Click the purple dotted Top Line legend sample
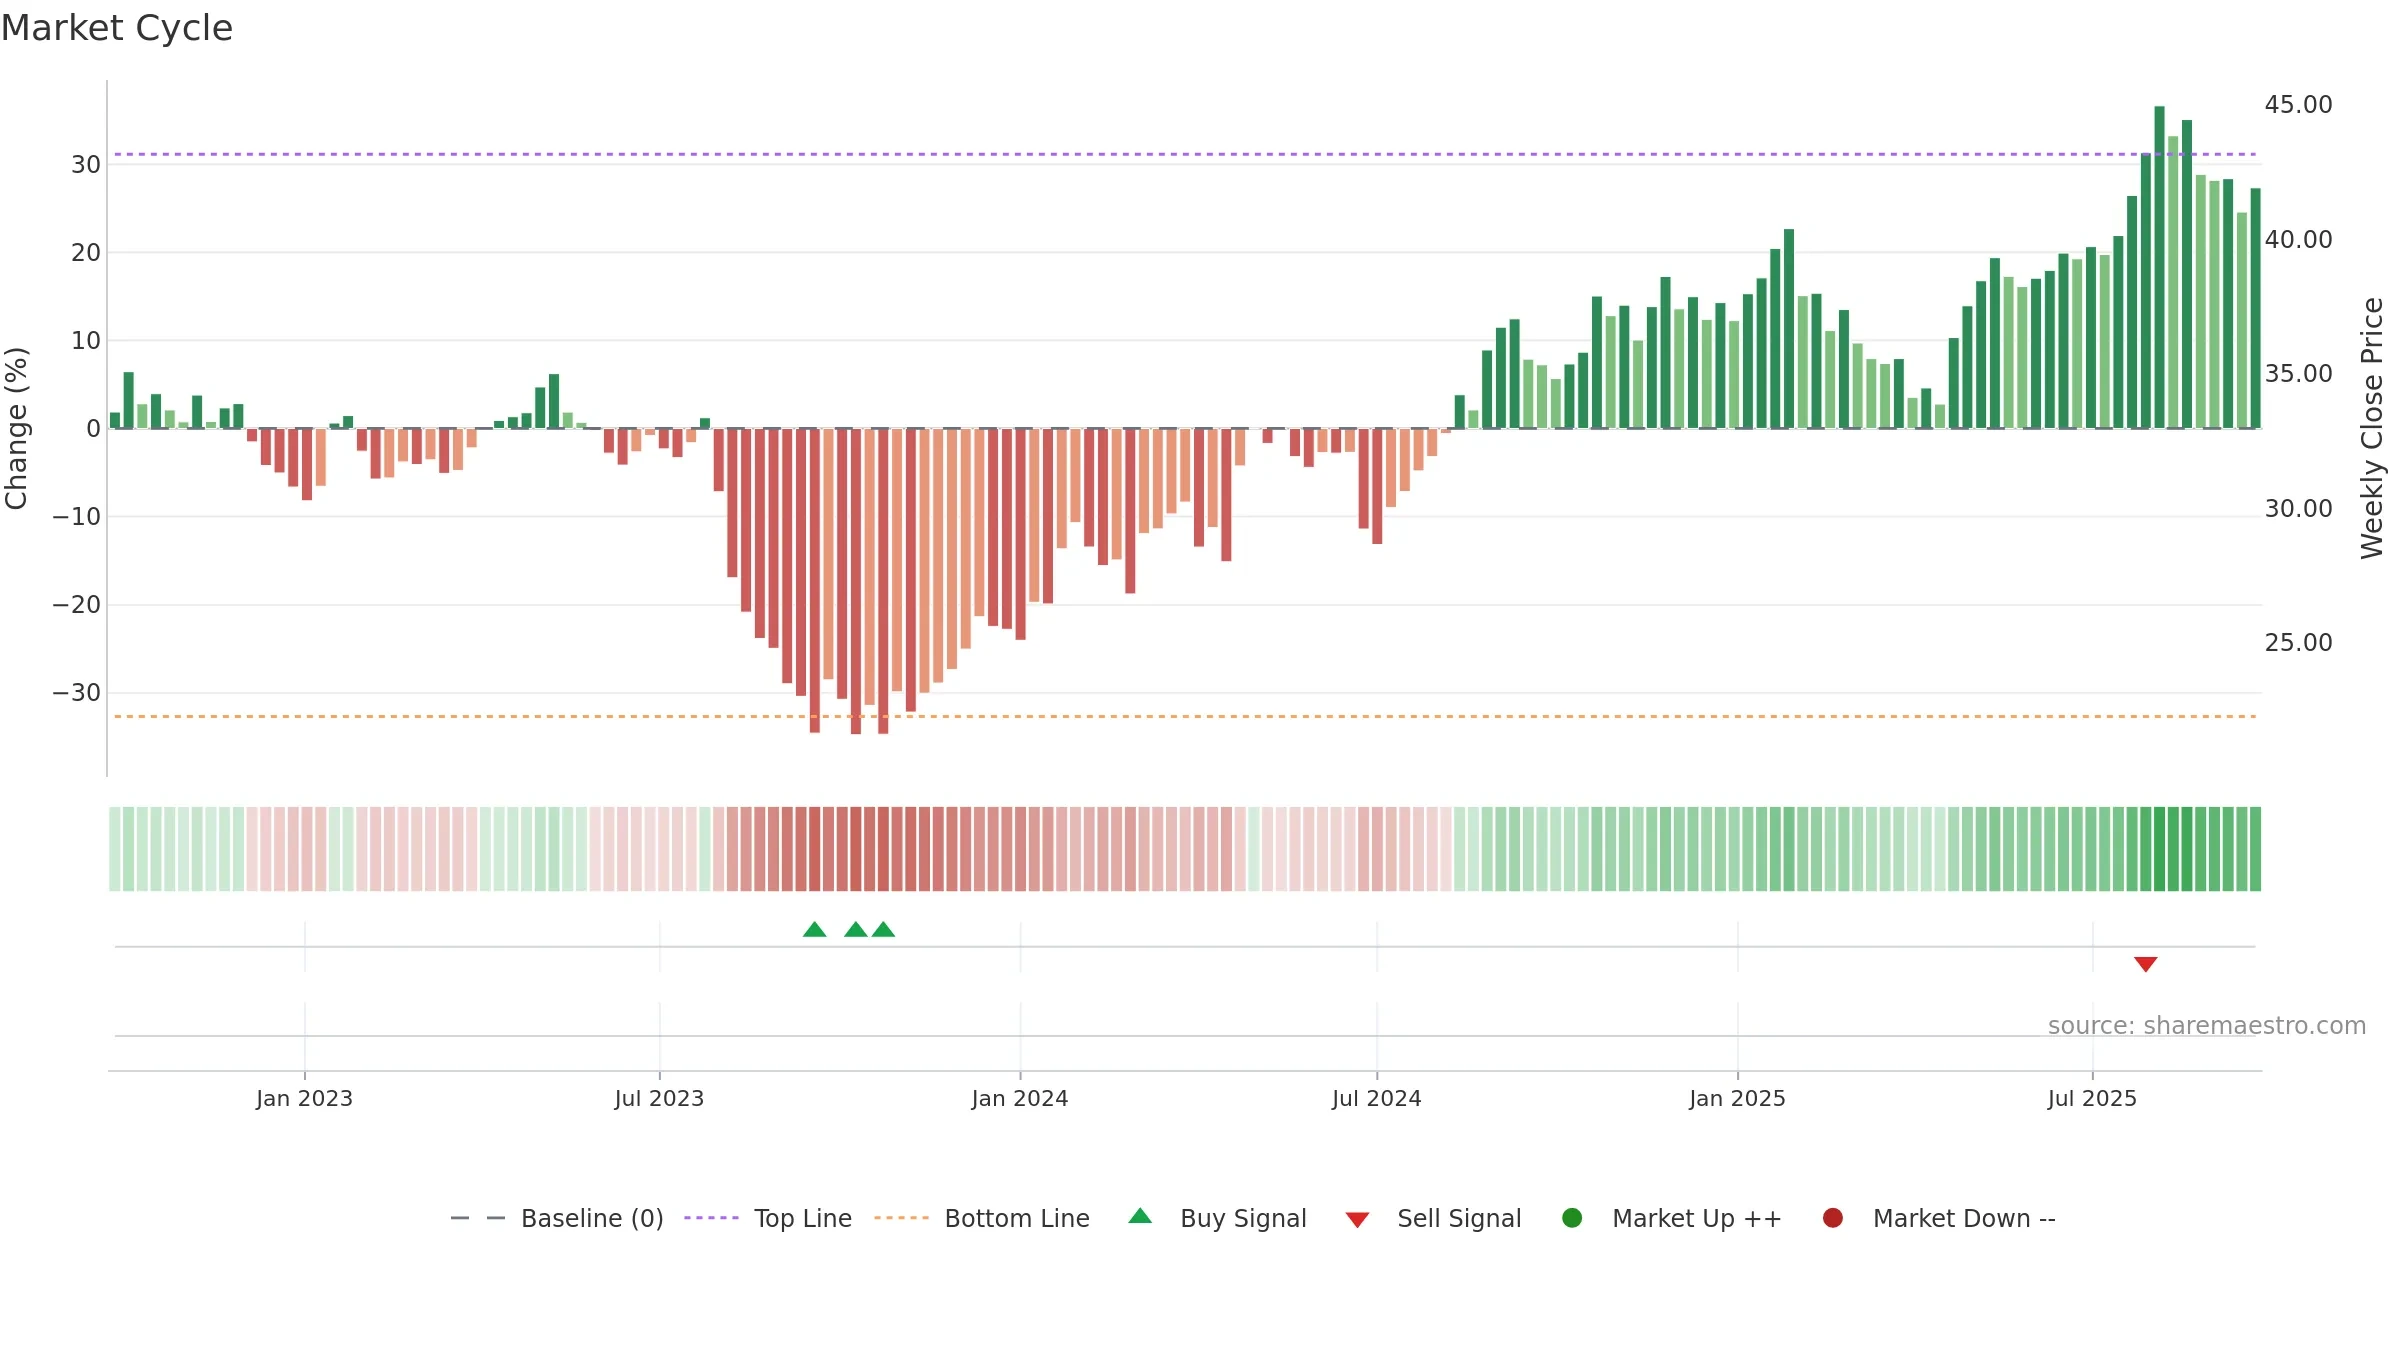2400x1350 pixels. tap(711, 1218)
